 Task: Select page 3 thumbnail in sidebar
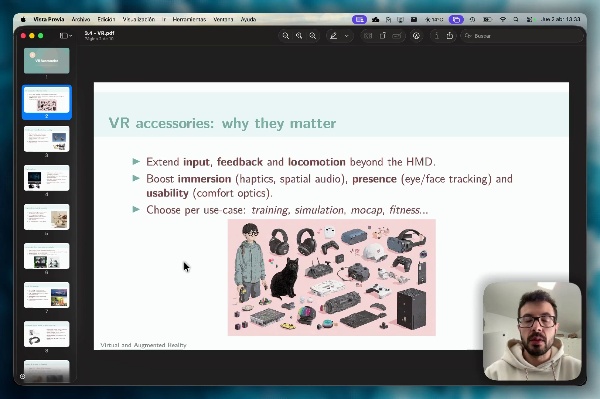(x=47, y=139)
